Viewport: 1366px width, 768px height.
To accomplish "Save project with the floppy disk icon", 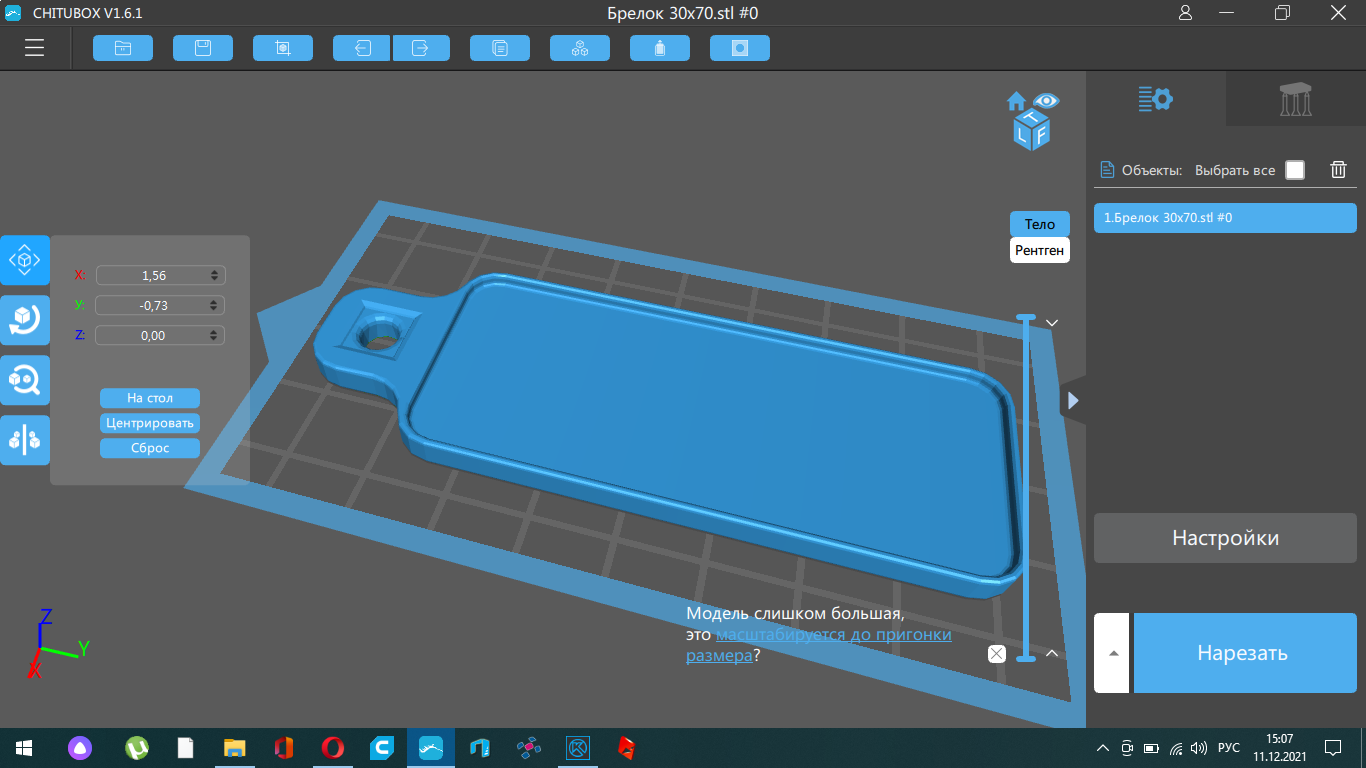I will [x=203, y=48].
